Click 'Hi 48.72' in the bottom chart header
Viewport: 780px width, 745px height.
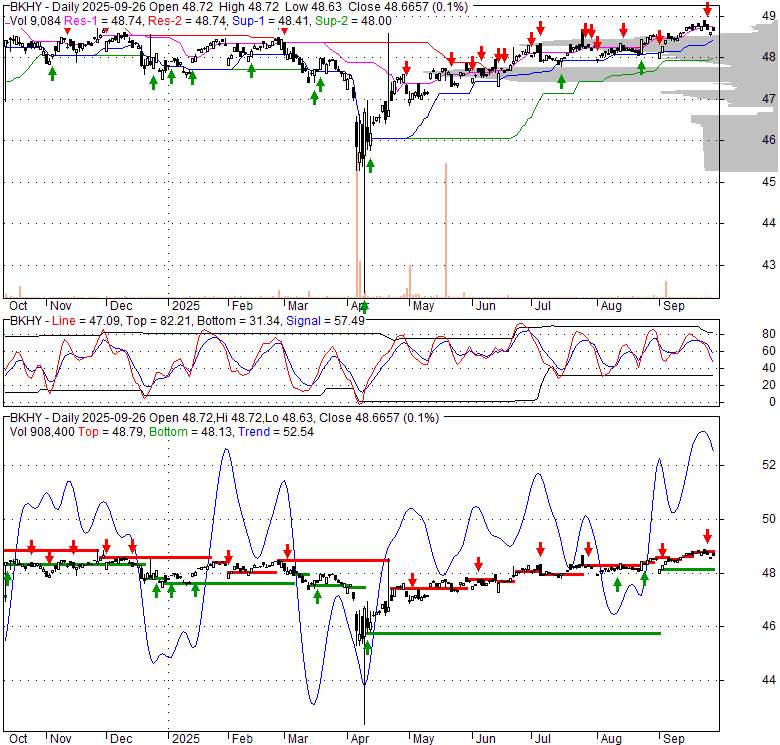tap(238, 418)
